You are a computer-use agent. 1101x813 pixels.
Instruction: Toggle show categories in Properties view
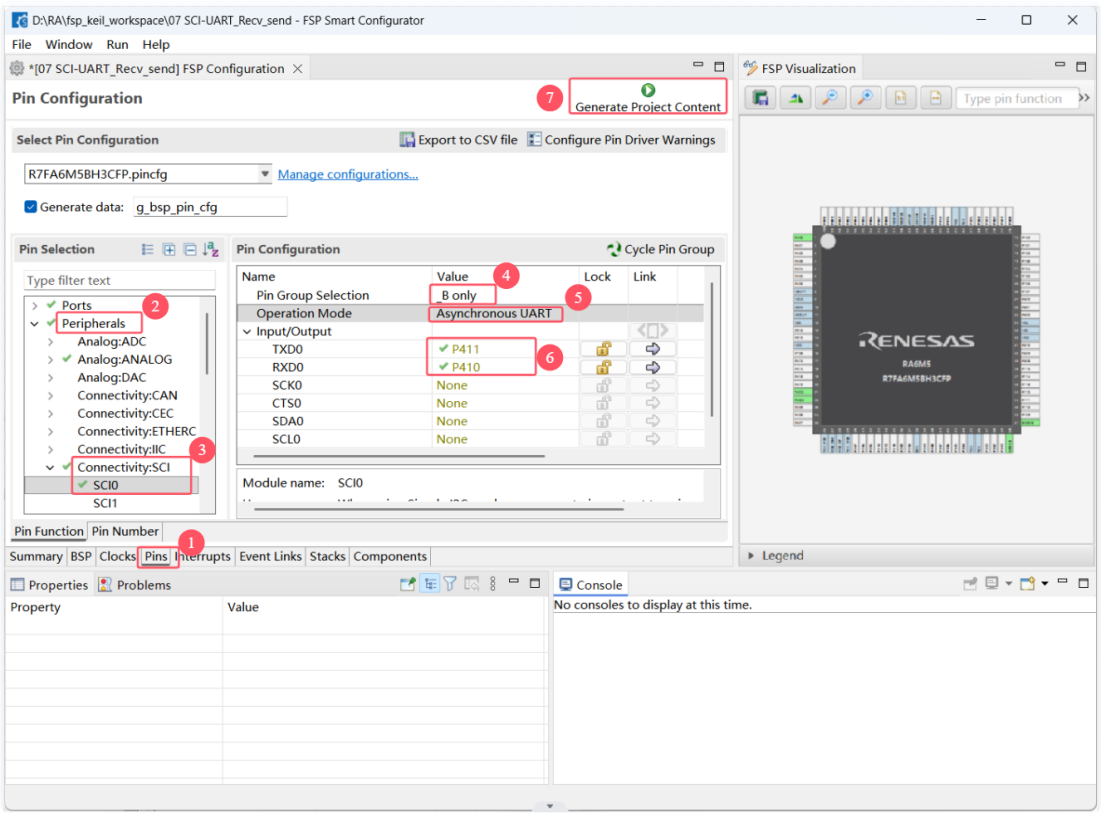430,583
